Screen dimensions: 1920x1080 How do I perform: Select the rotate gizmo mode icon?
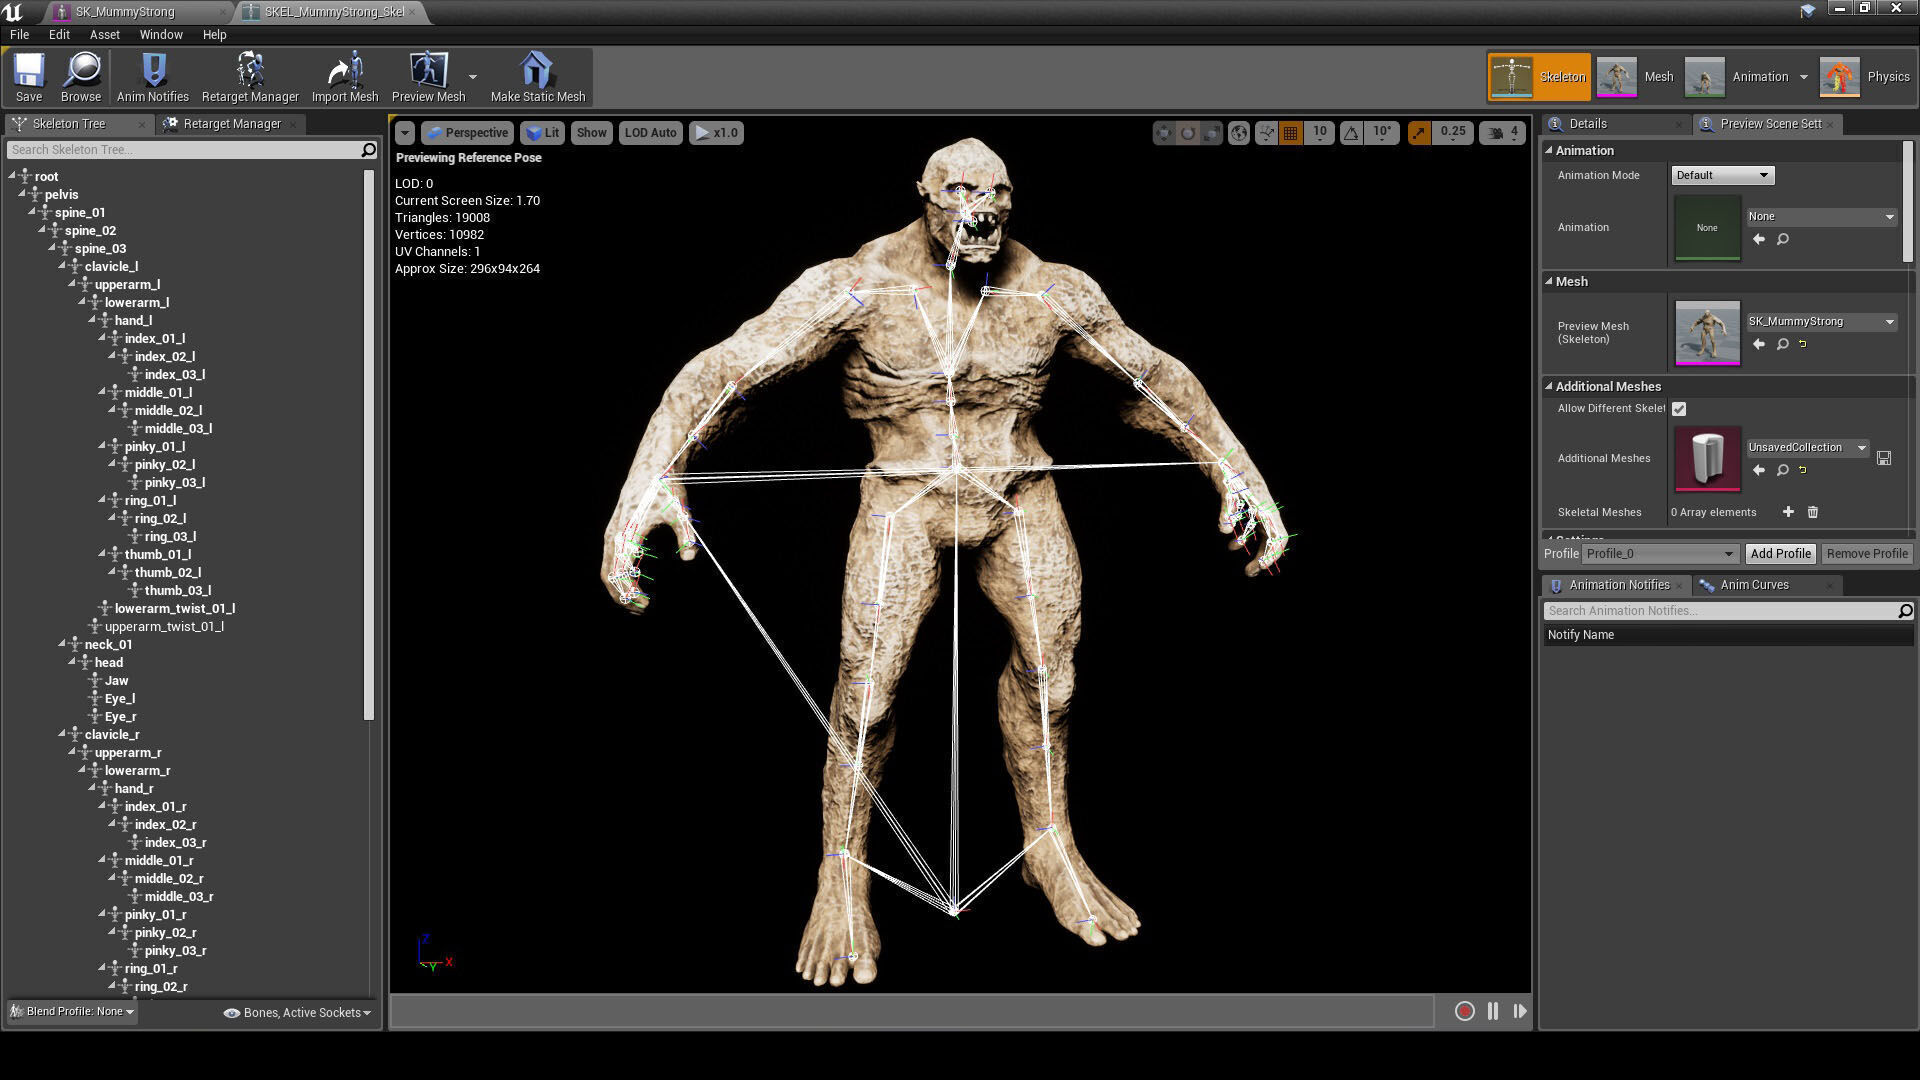1187,133
